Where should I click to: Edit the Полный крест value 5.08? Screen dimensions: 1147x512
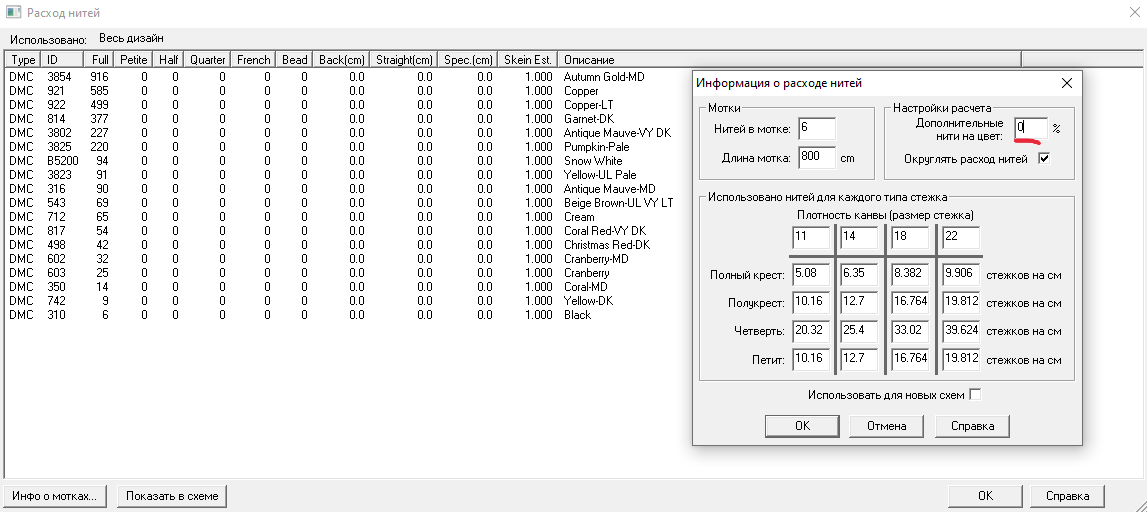pos(811,274)
